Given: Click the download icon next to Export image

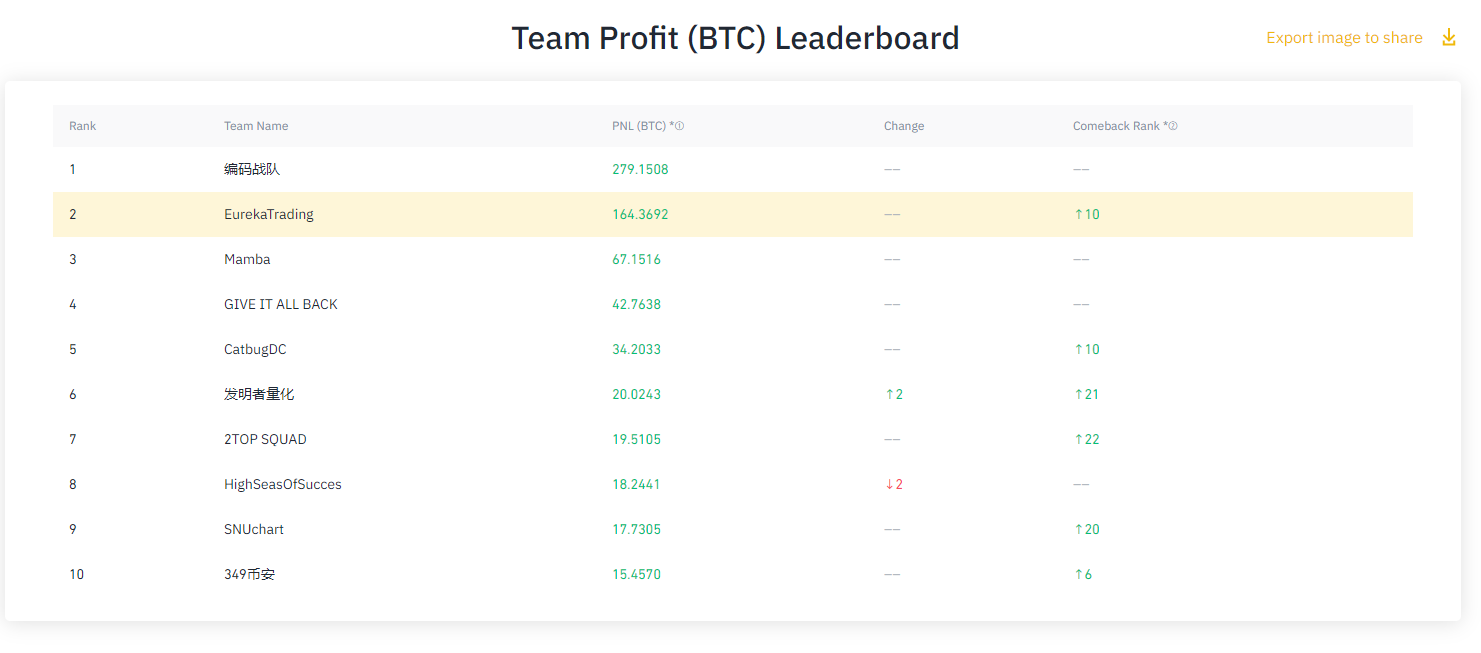Looking at the screenshot, I should (1449, 36).
